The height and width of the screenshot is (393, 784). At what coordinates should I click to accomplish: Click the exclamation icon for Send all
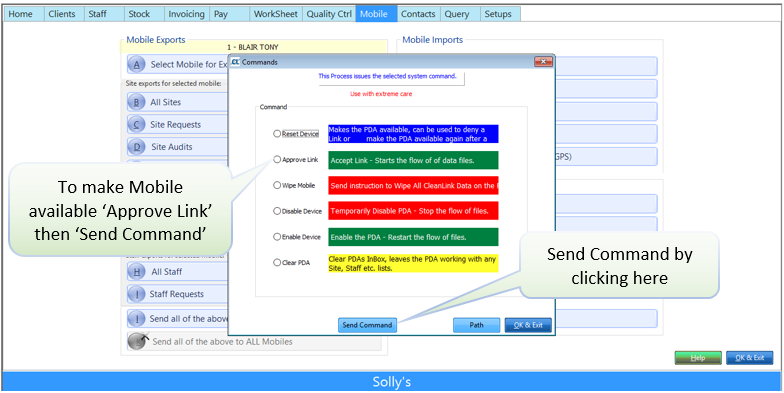[x=136, y=318]
